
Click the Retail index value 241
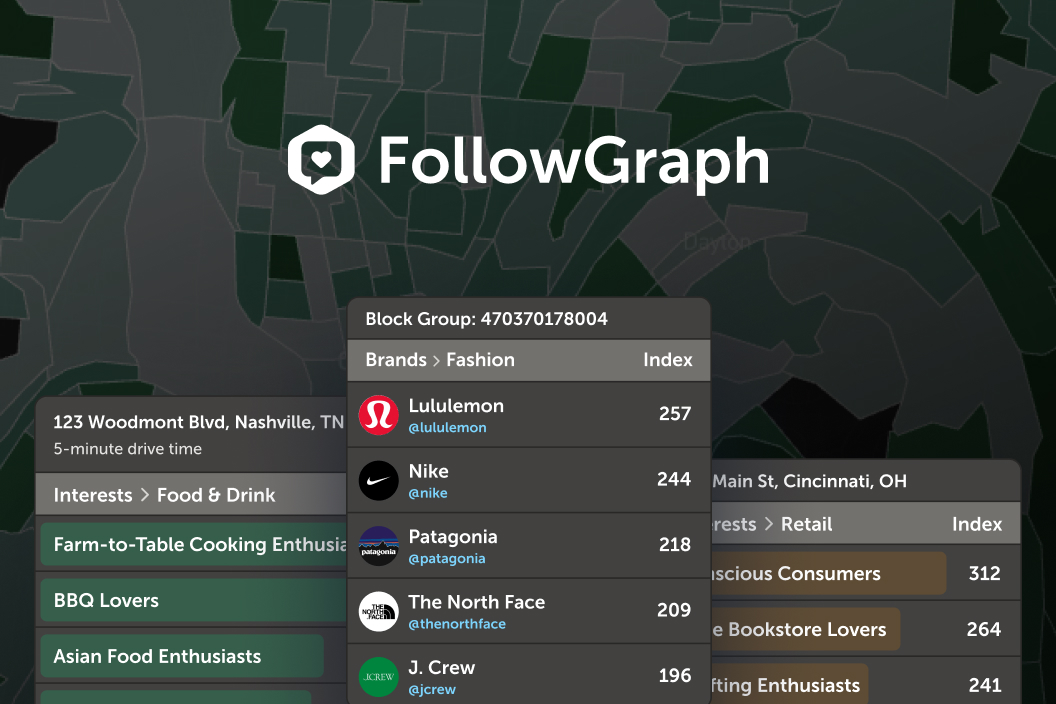click(985, 685)
